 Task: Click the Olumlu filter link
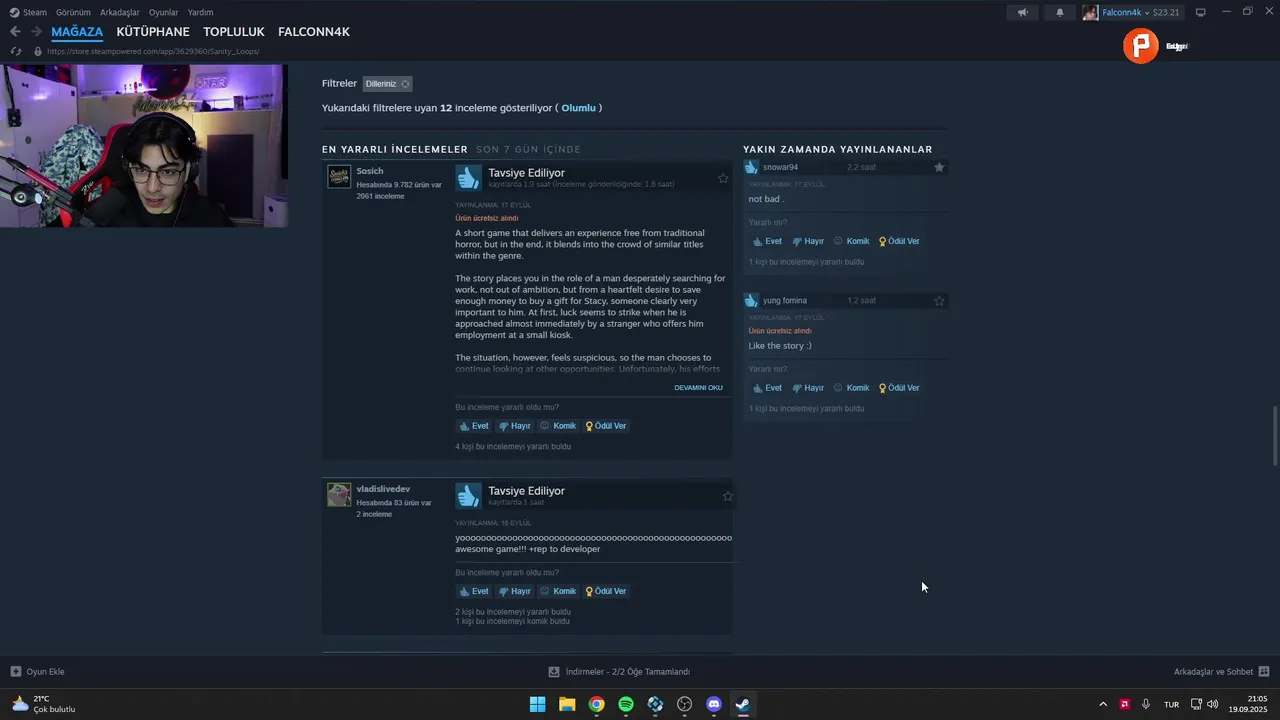click(x=578, y=108)
